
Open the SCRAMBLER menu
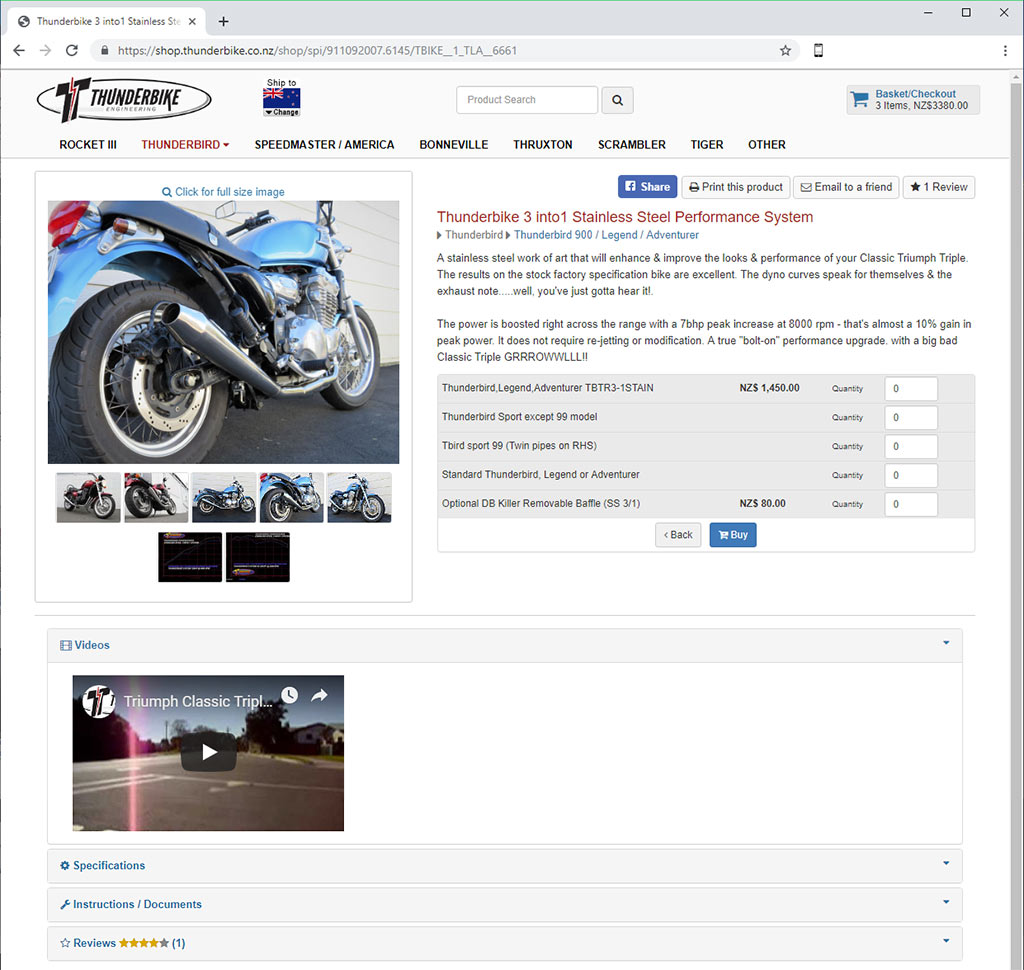tap(632, 144)
